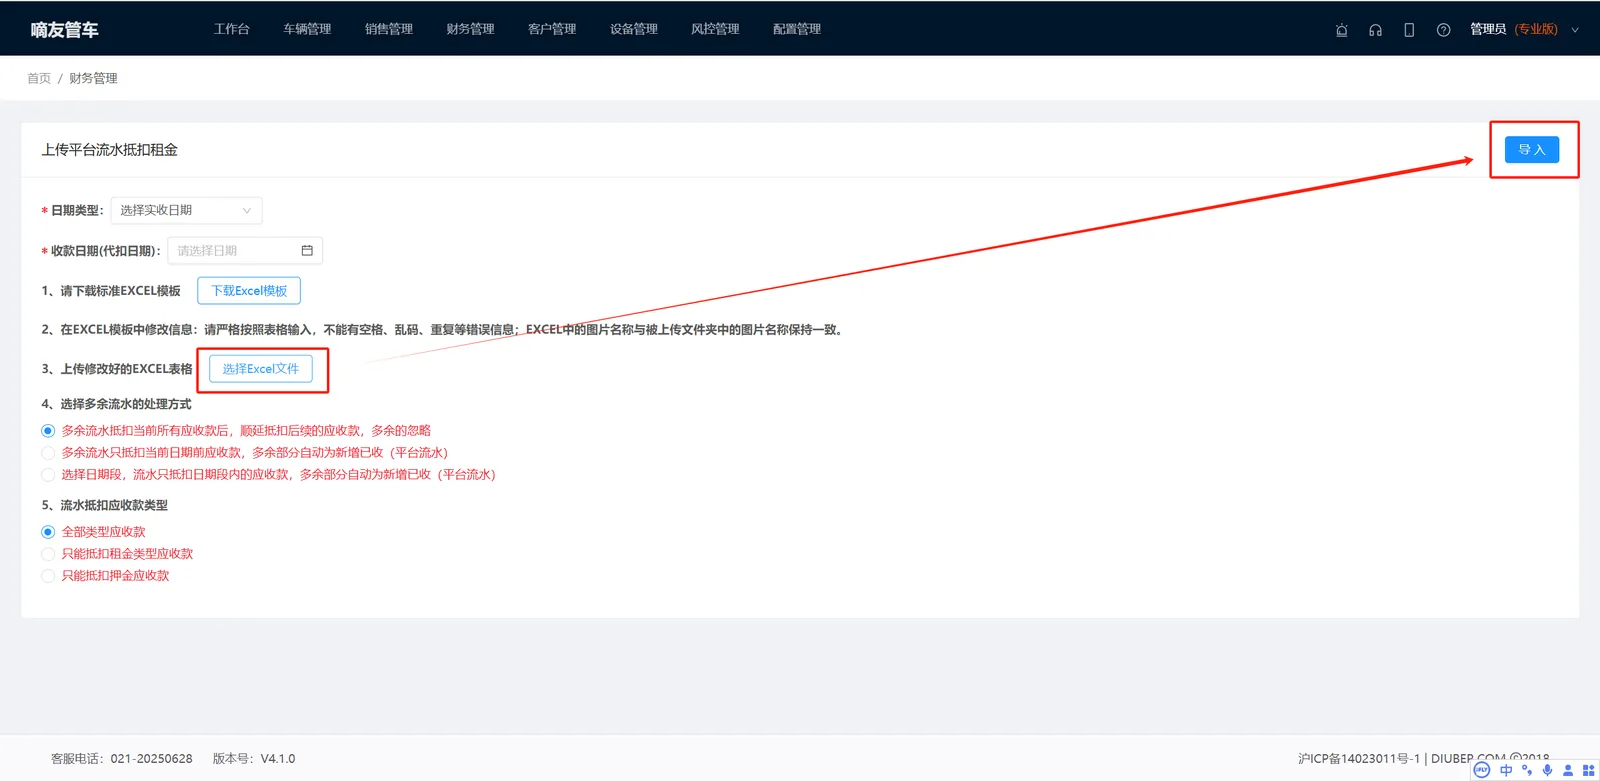The height and width of the screenshot is (781, 1600).
Task: Click the 嘀友管车 logo
Action: pos(65,30)
